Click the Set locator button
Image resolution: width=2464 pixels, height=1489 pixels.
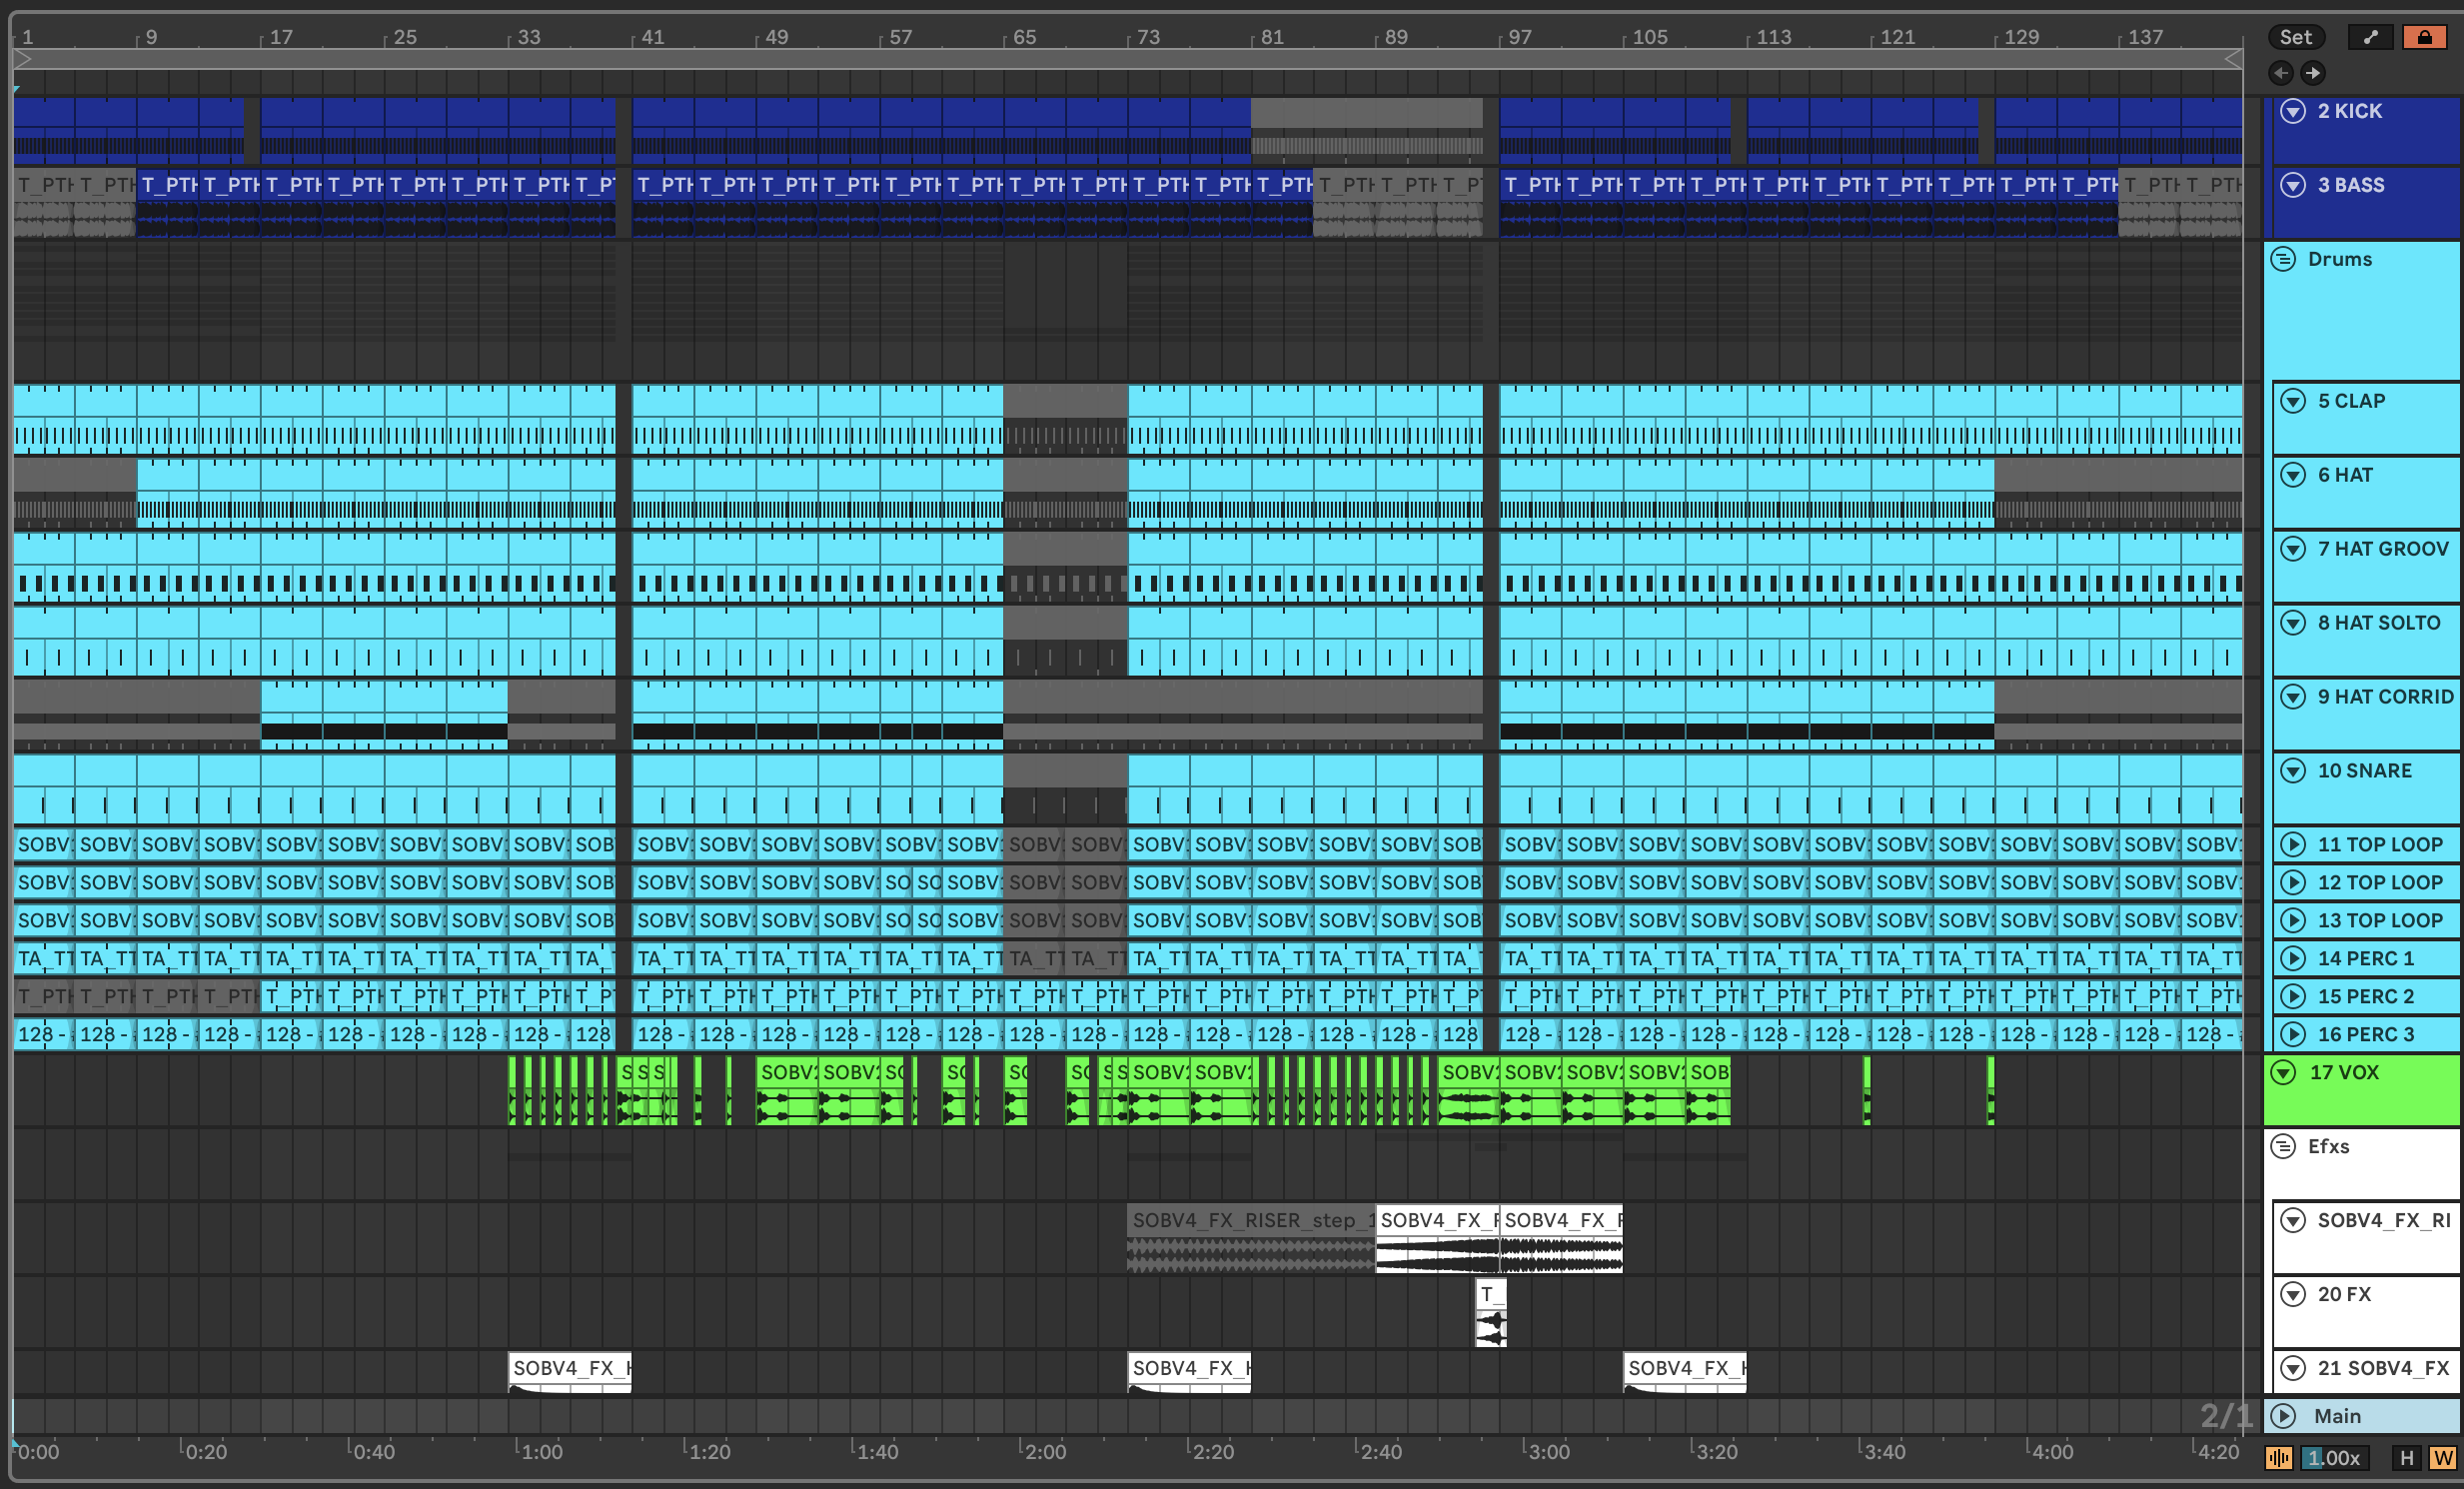pyautogui.click(x=2295, y=37)
